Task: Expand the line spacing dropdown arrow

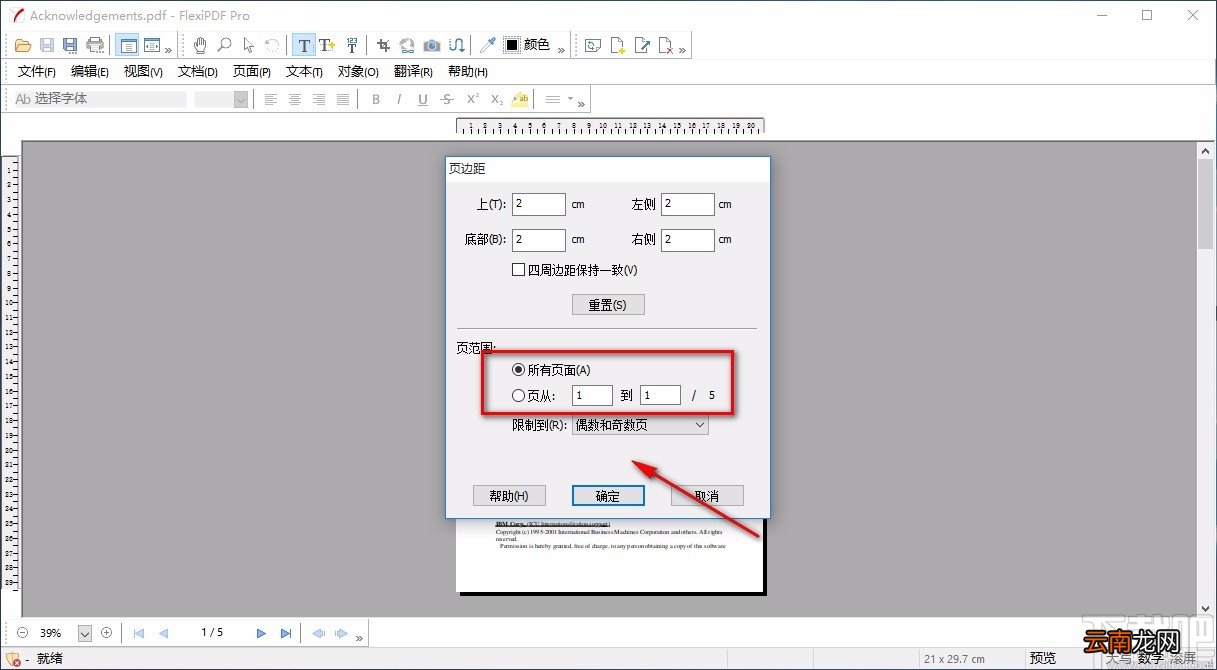Action: [x=570, y=99]
